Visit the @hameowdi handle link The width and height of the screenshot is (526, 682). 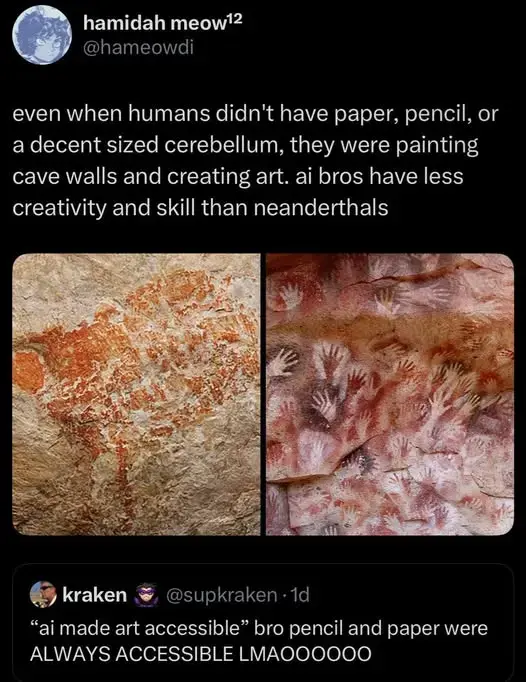point(138,47)
